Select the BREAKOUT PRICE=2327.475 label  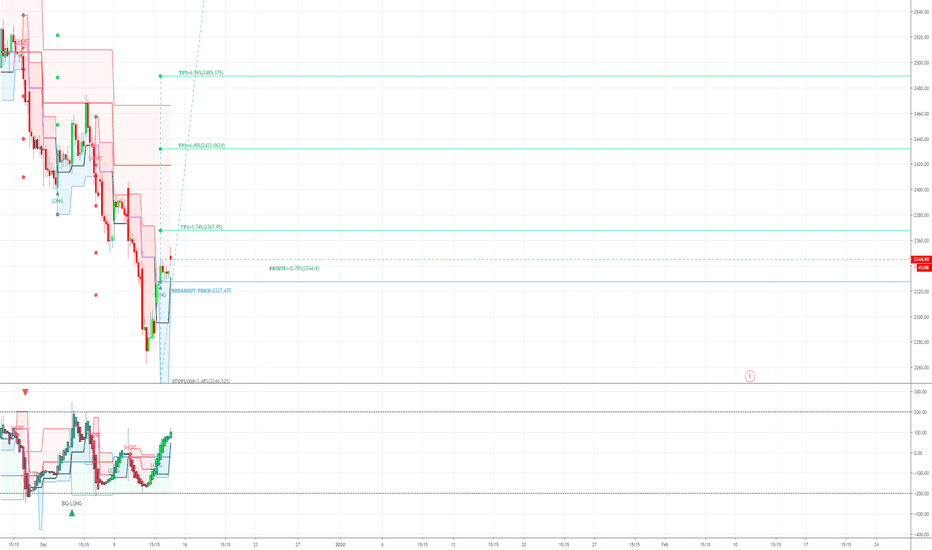pyautogui.click(x=201, y=291)
